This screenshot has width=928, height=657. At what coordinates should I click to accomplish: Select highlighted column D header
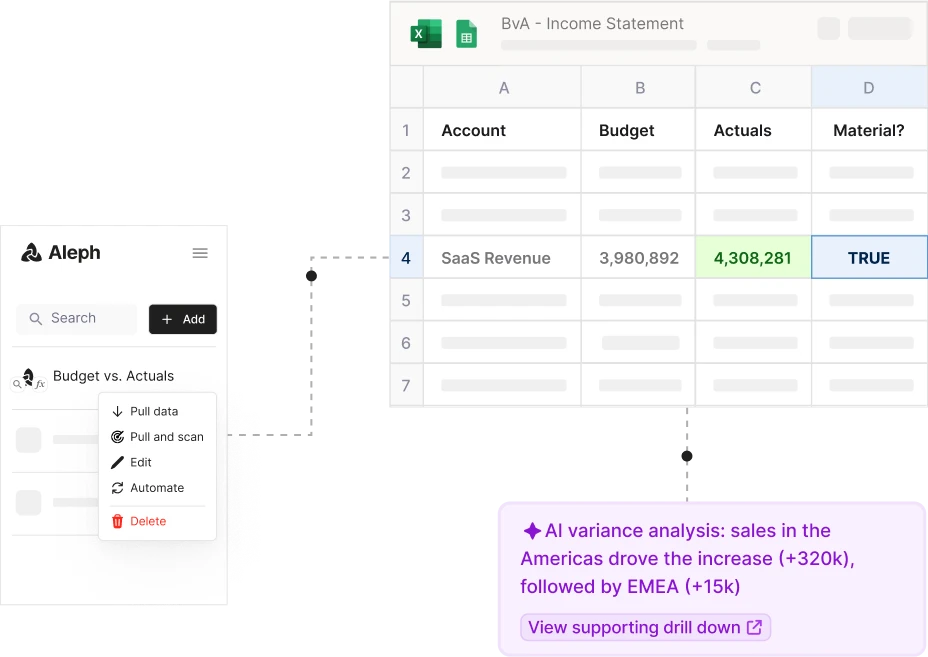click(x=869, y=88)
